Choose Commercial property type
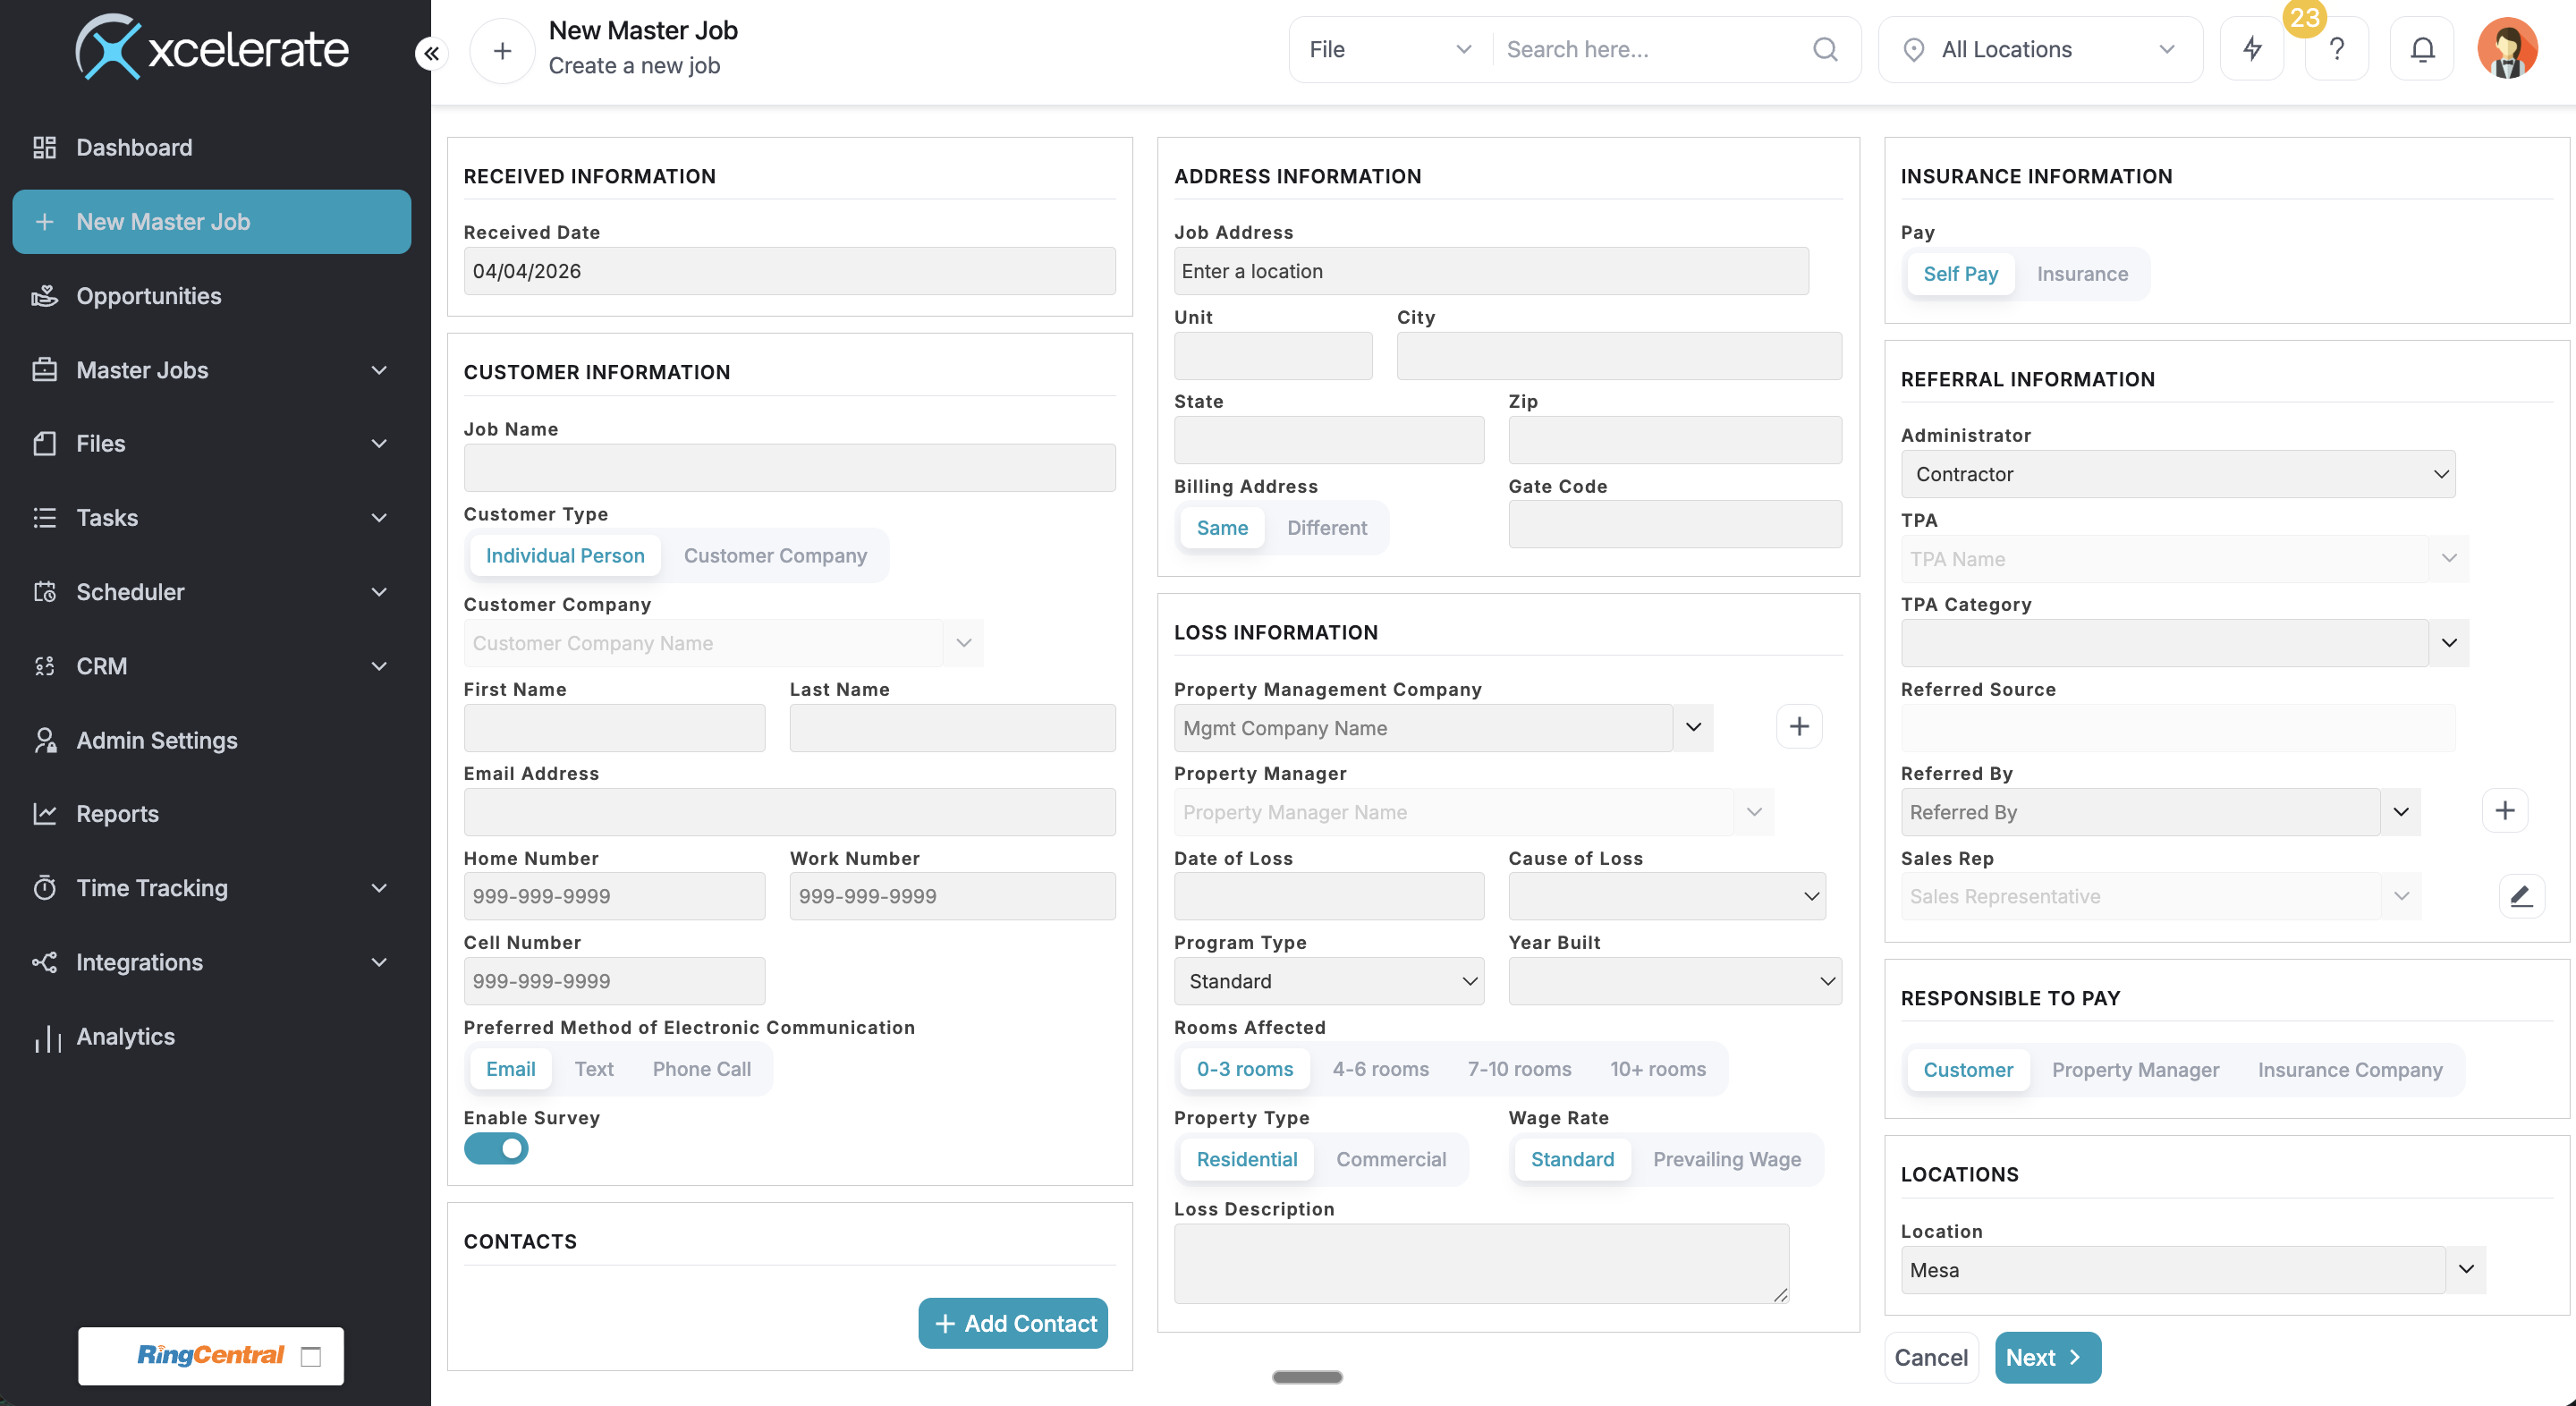The height and width of the screenshot is (1406, 2576). [1390, 1159]
